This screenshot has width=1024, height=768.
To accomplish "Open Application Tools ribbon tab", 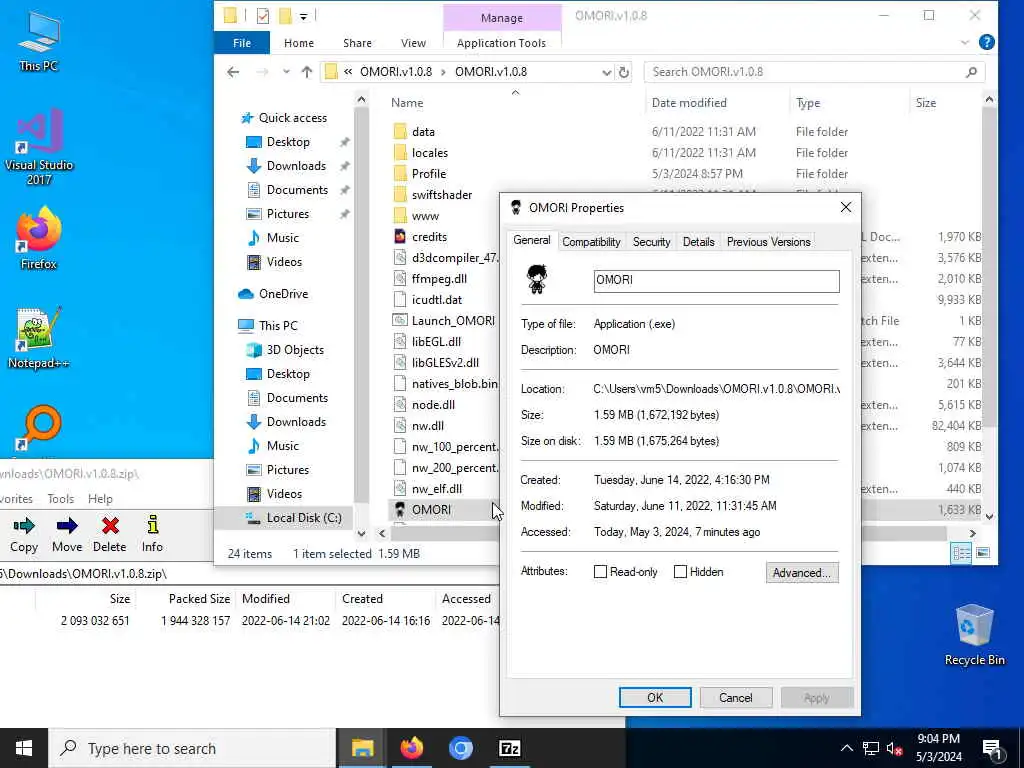I will [x=502, y=42].
